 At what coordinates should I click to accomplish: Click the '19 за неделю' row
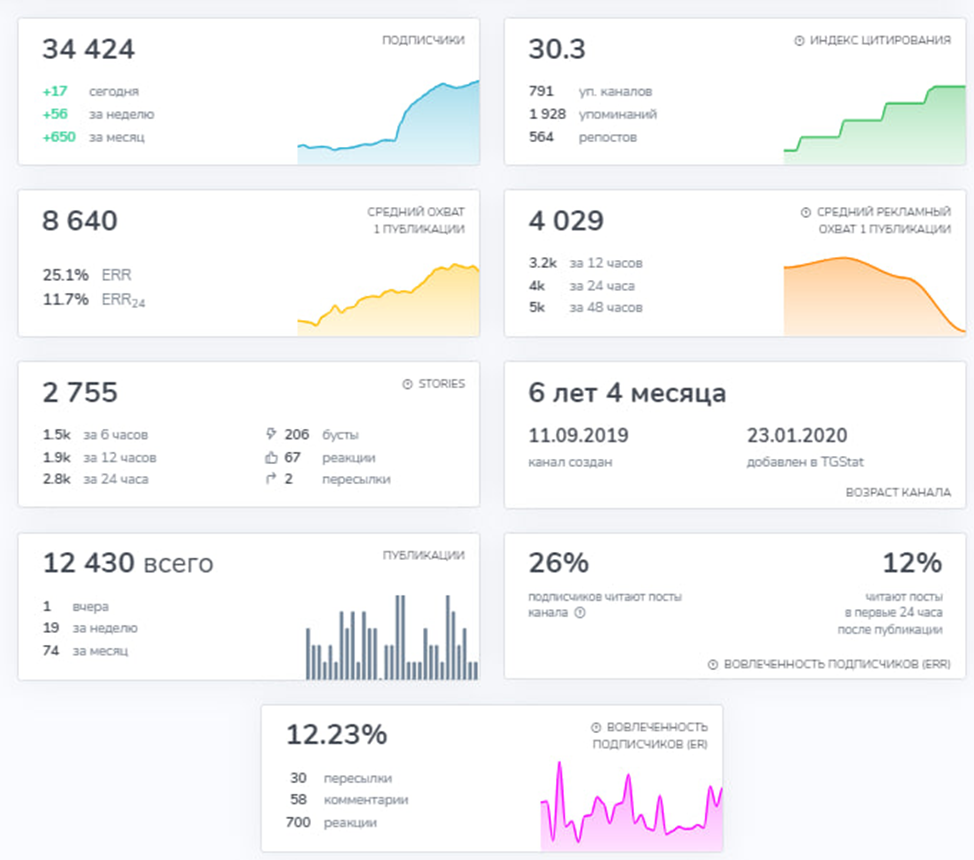click(90, 628)
